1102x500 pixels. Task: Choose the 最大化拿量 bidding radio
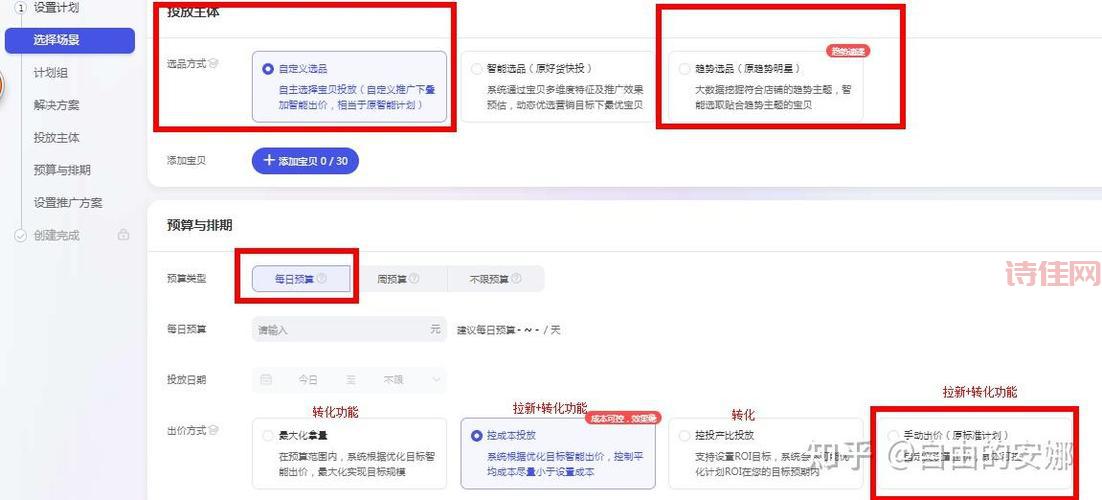(267, 436)
